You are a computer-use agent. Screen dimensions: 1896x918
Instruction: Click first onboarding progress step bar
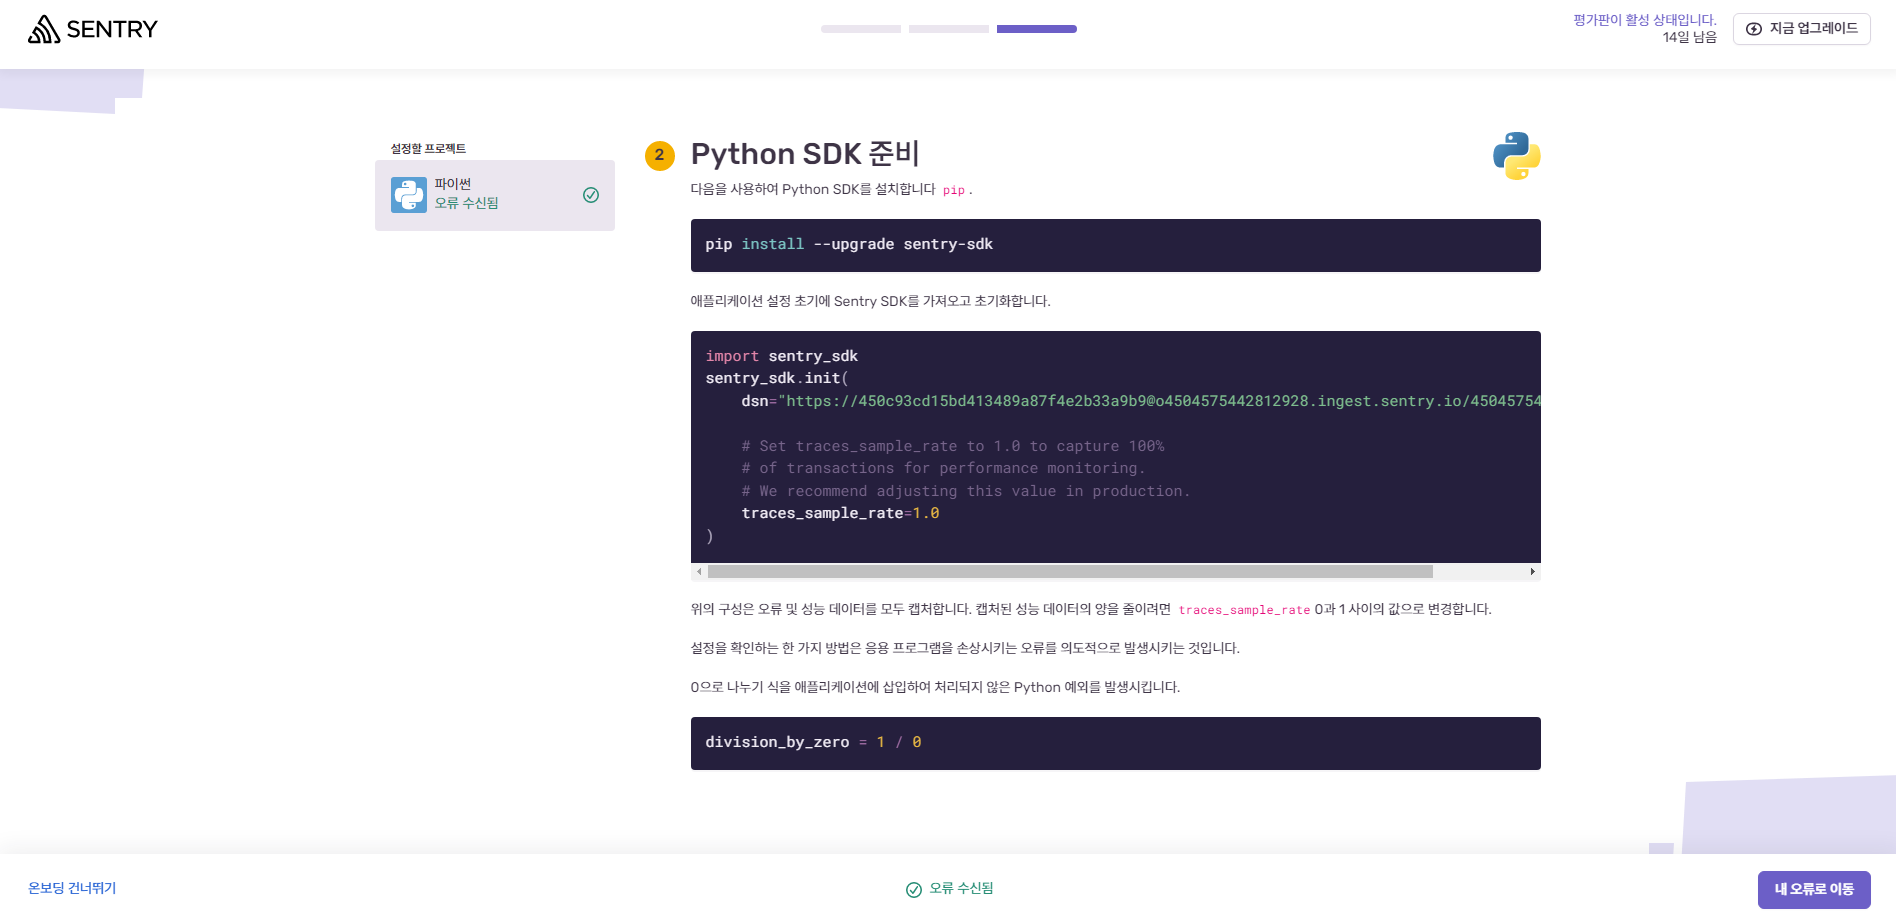pos(861,29)
